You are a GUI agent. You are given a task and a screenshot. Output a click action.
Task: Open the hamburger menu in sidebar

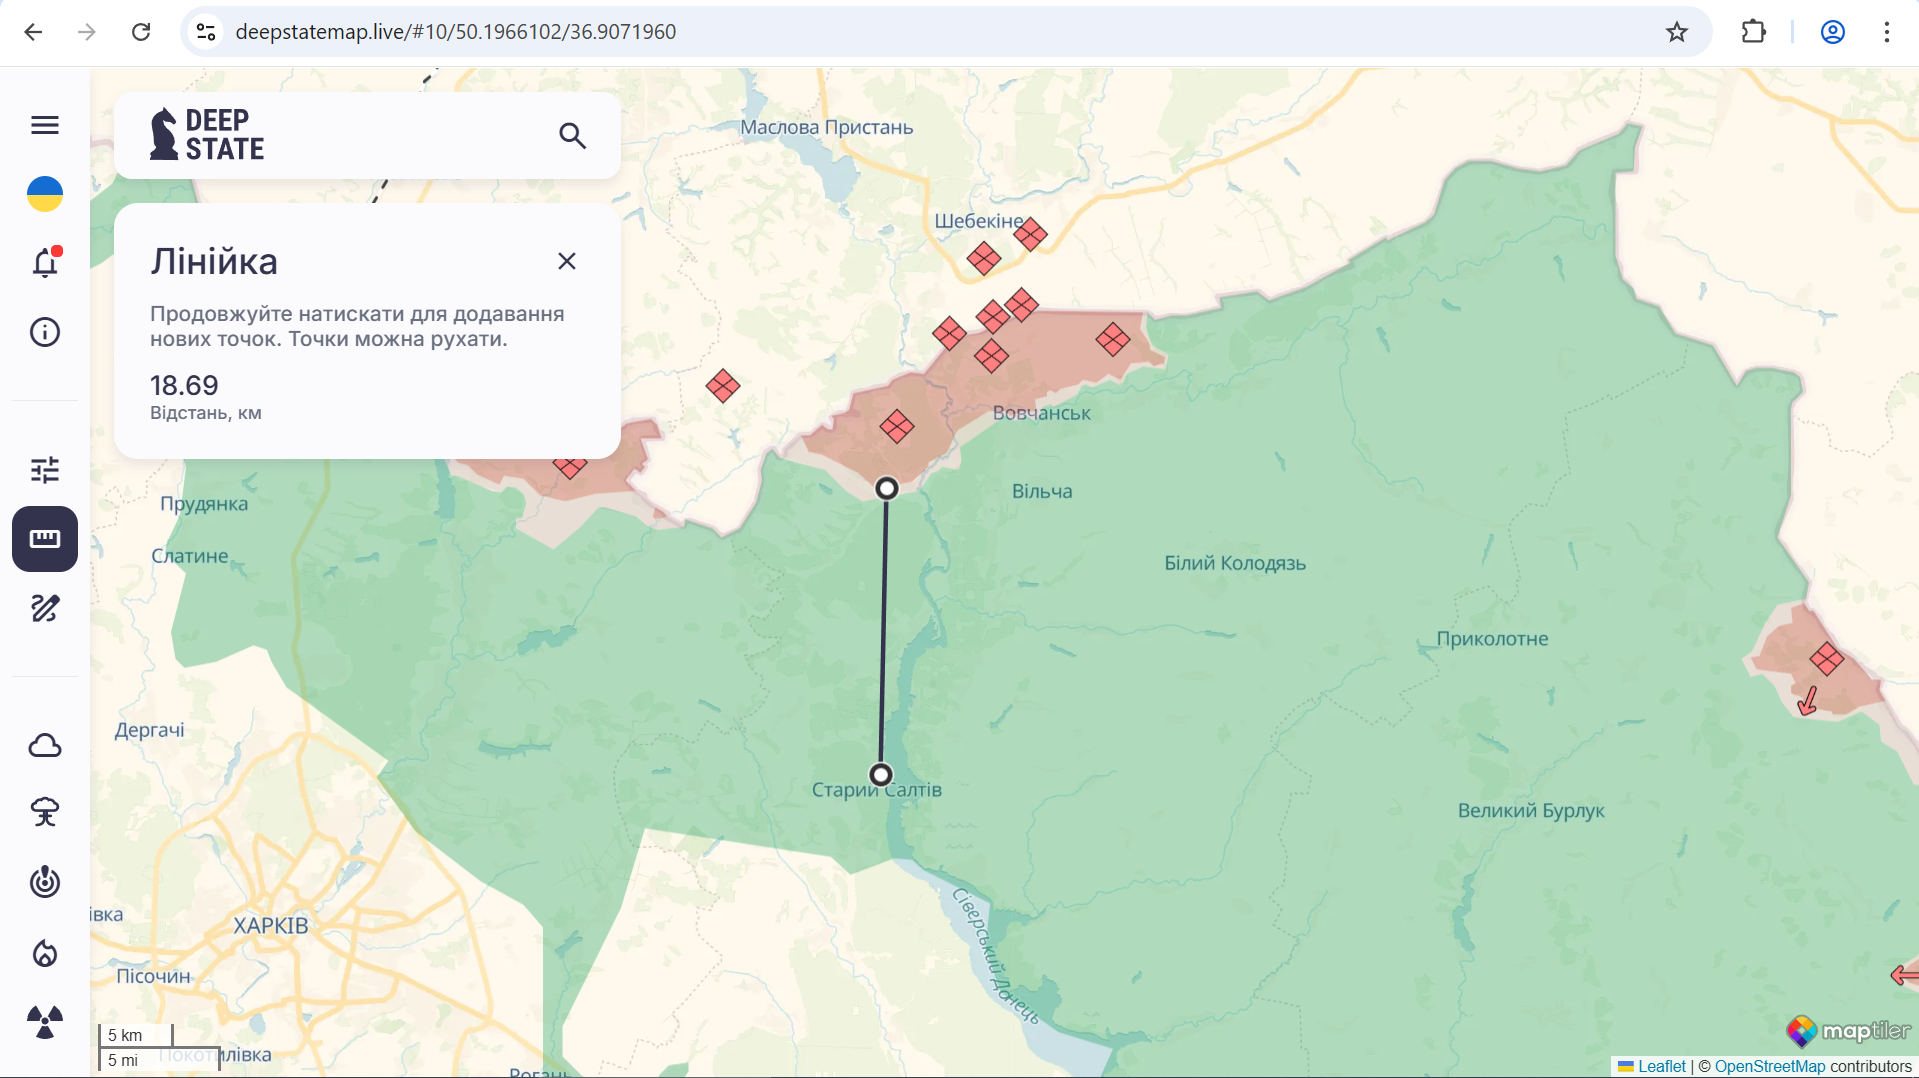click(x=45, y=125)
